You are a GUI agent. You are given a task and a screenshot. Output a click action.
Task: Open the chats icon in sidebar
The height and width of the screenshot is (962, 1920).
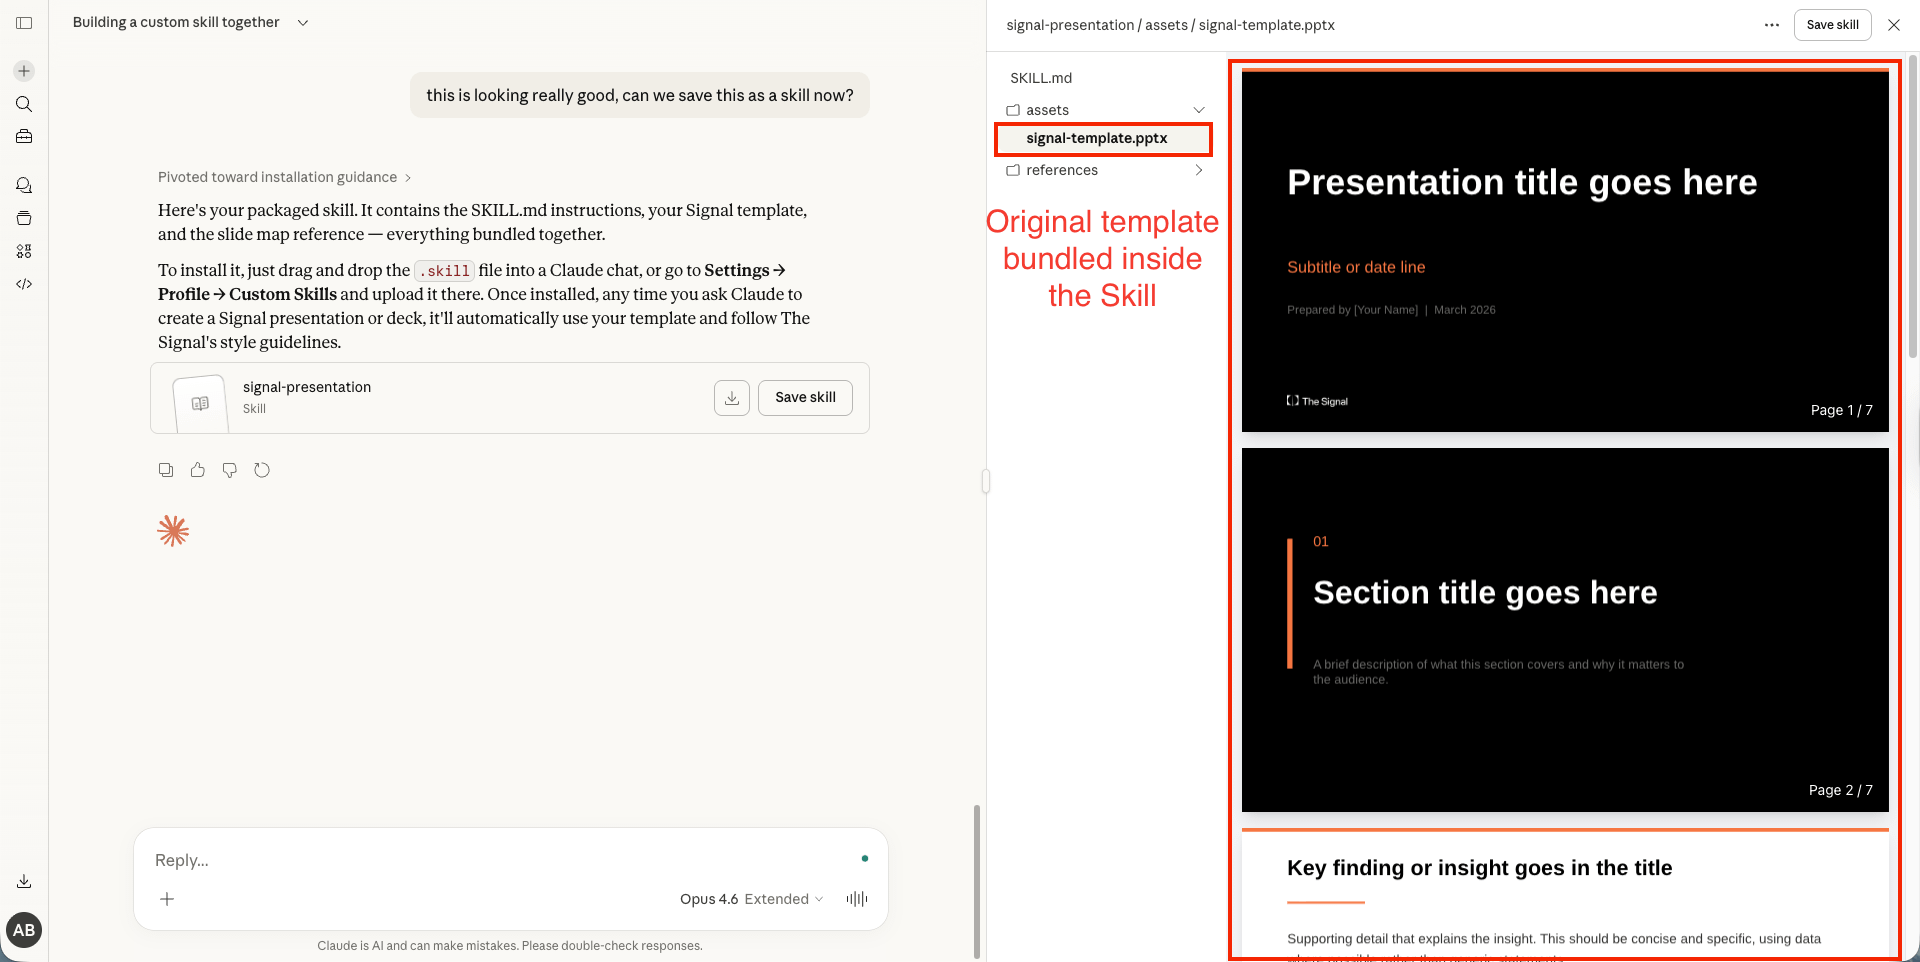(x=24, y=185)
